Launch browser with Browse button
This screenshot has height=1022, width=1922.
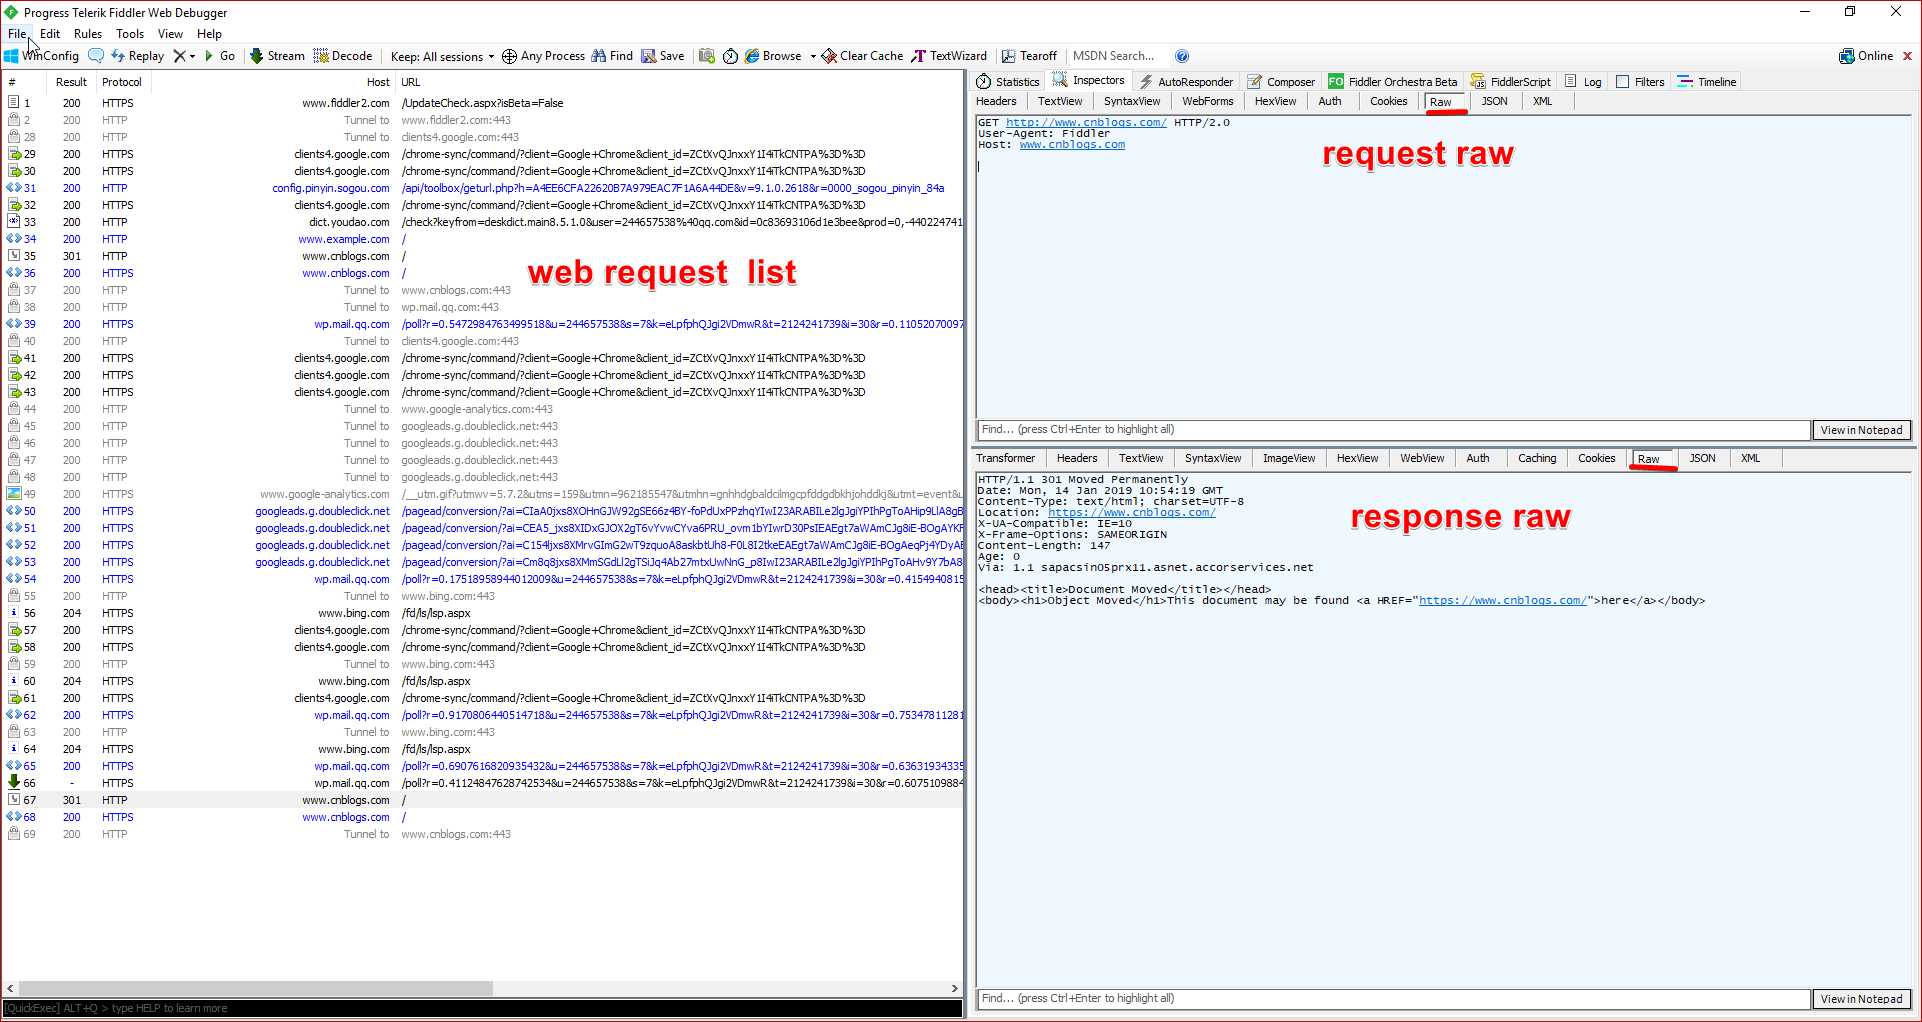[773, 56]
